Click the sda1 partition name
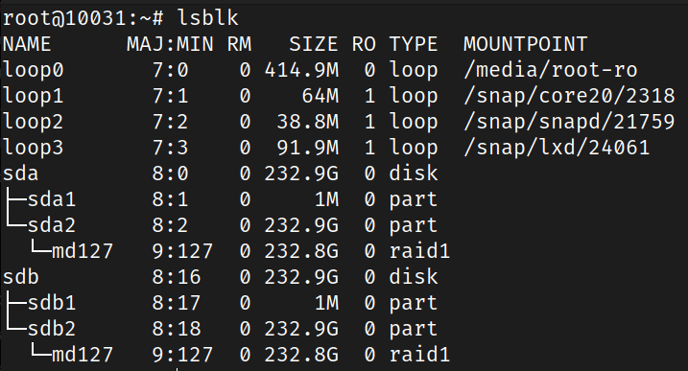The image size is (688, 371). point(52,200)
